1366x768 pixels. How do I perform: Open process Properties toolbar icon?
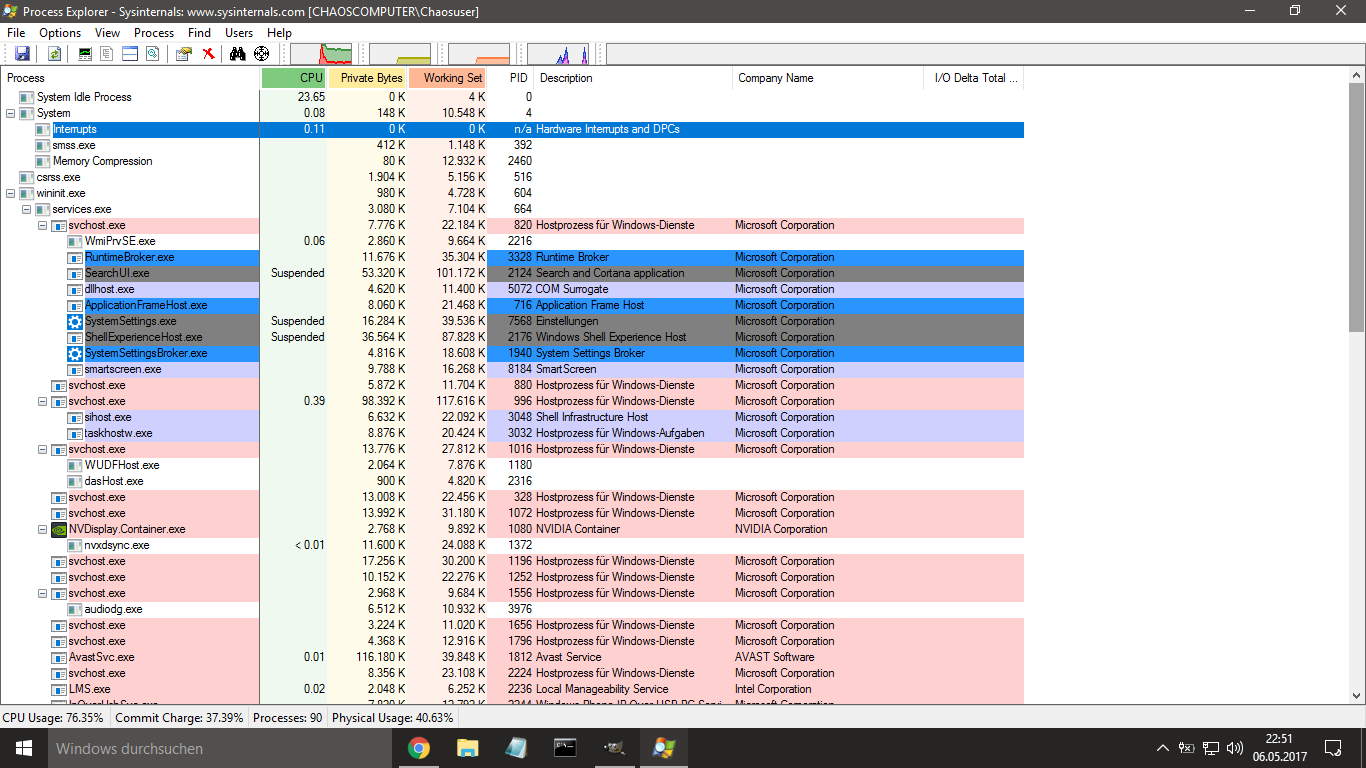coord(184,54)
